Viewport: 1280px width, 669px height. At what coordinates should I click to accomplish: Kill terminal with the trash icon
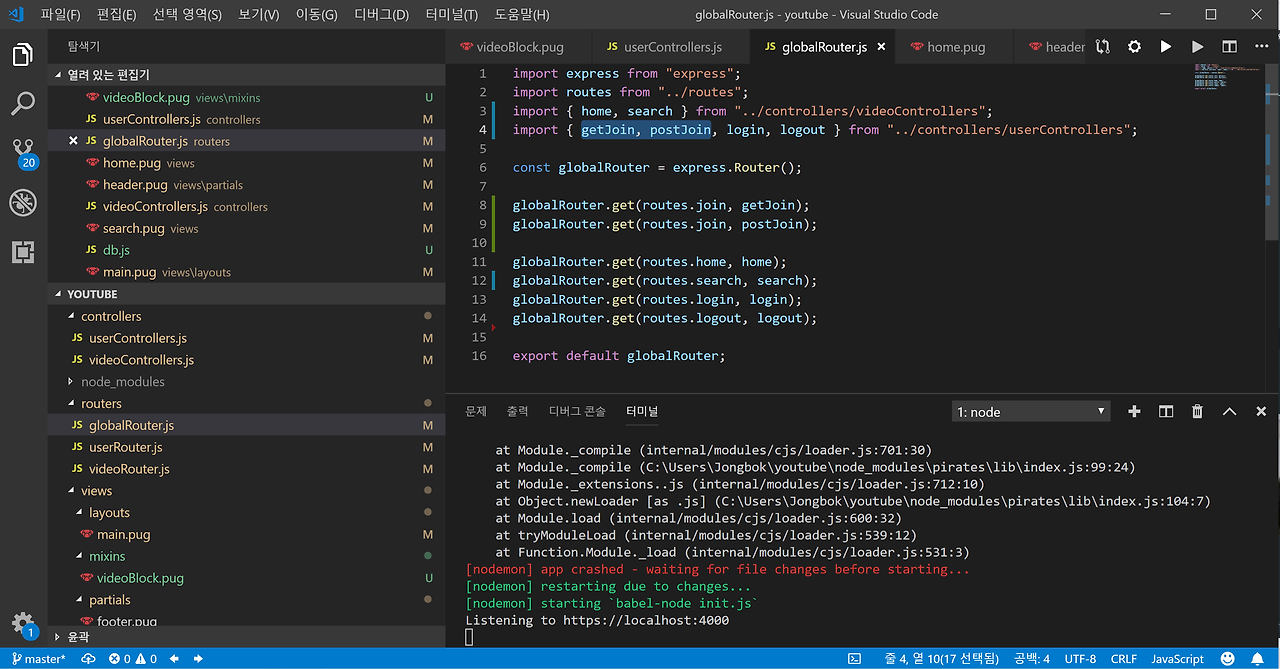click(x=1197, y=411)
